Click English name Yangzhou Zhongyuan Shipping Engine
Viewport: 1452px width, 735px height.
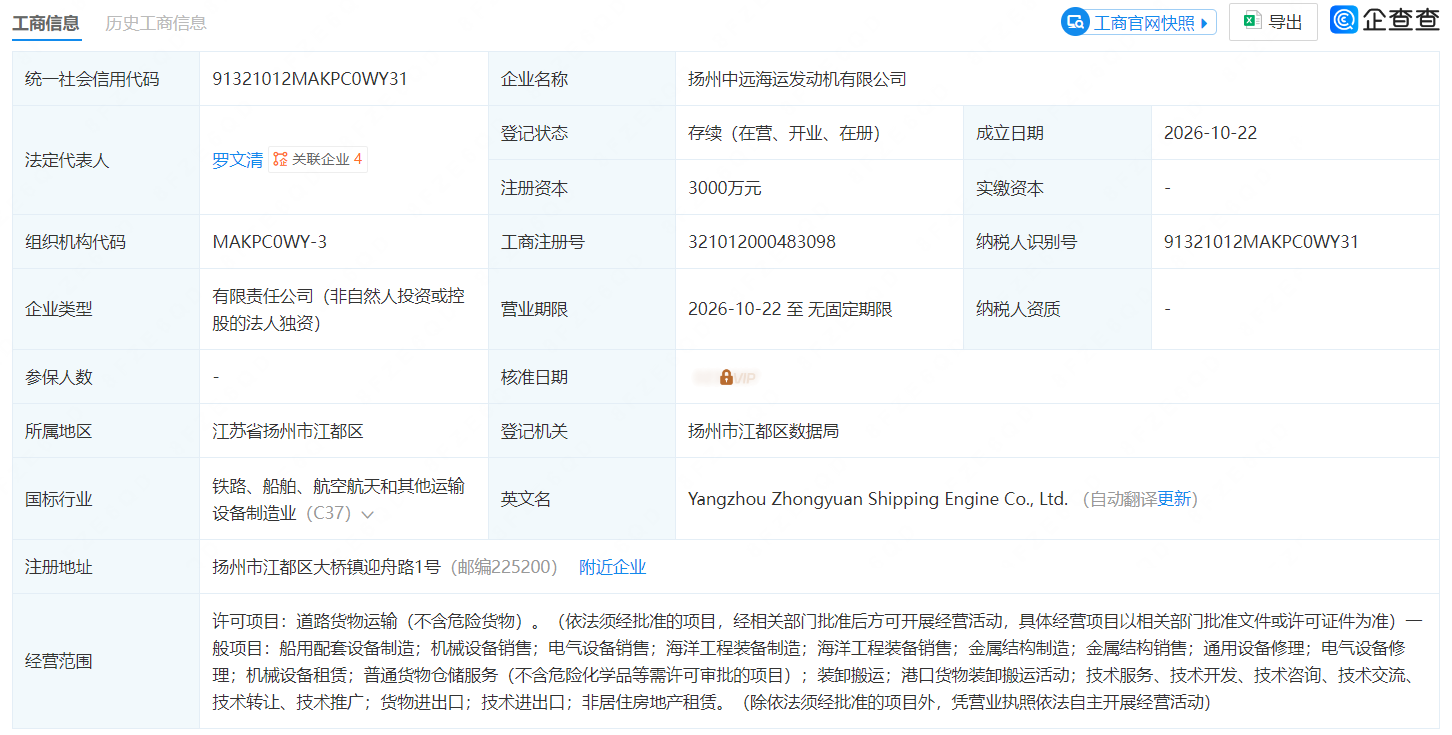[878, 499]
